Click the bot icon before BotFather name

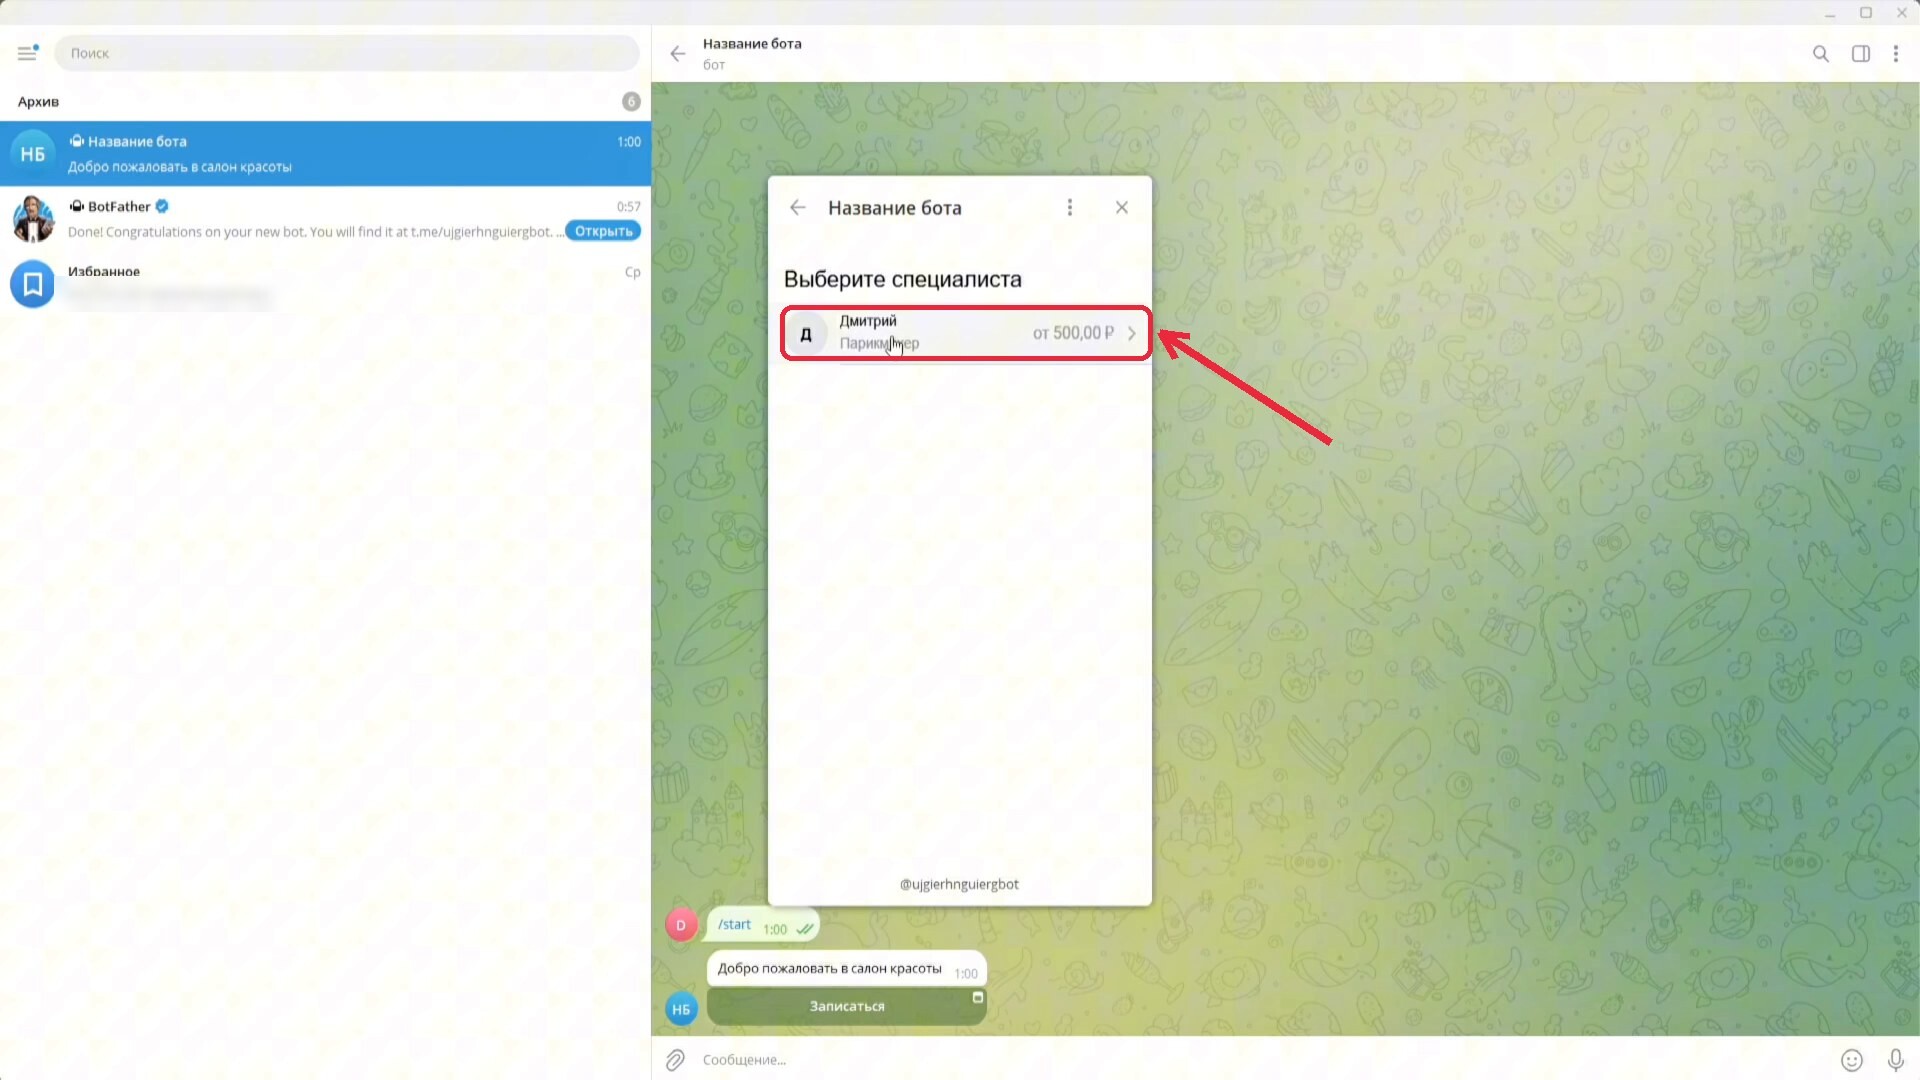pos(76,206)
